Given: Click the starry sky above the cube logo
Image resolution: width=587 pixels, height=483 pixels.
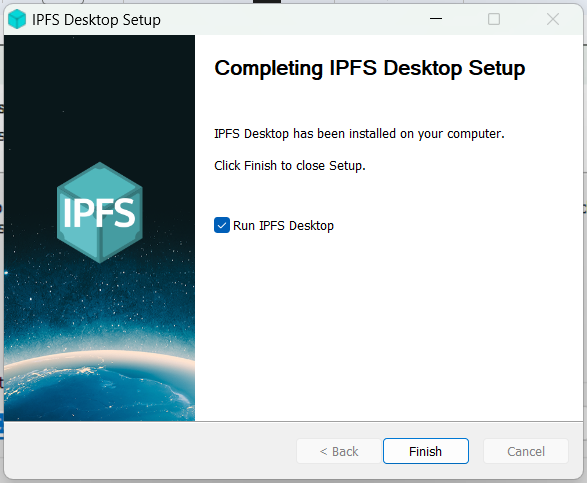Looking at the screenshot, I should point(100,97).
